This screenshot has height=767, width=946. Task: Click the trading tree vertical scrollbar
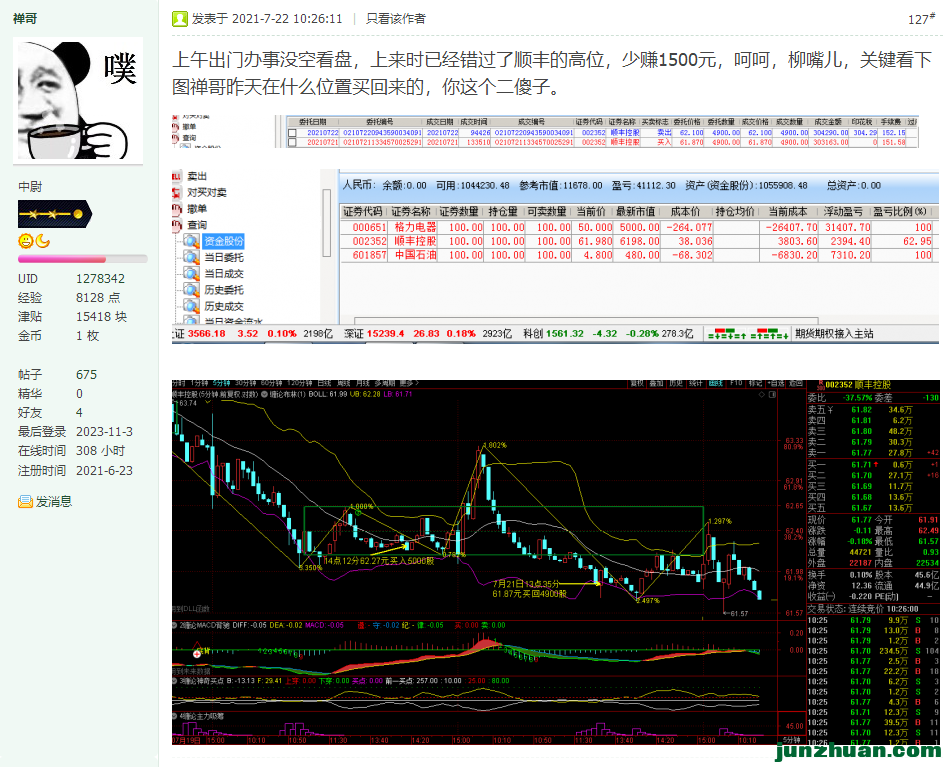tap(327, 223)
